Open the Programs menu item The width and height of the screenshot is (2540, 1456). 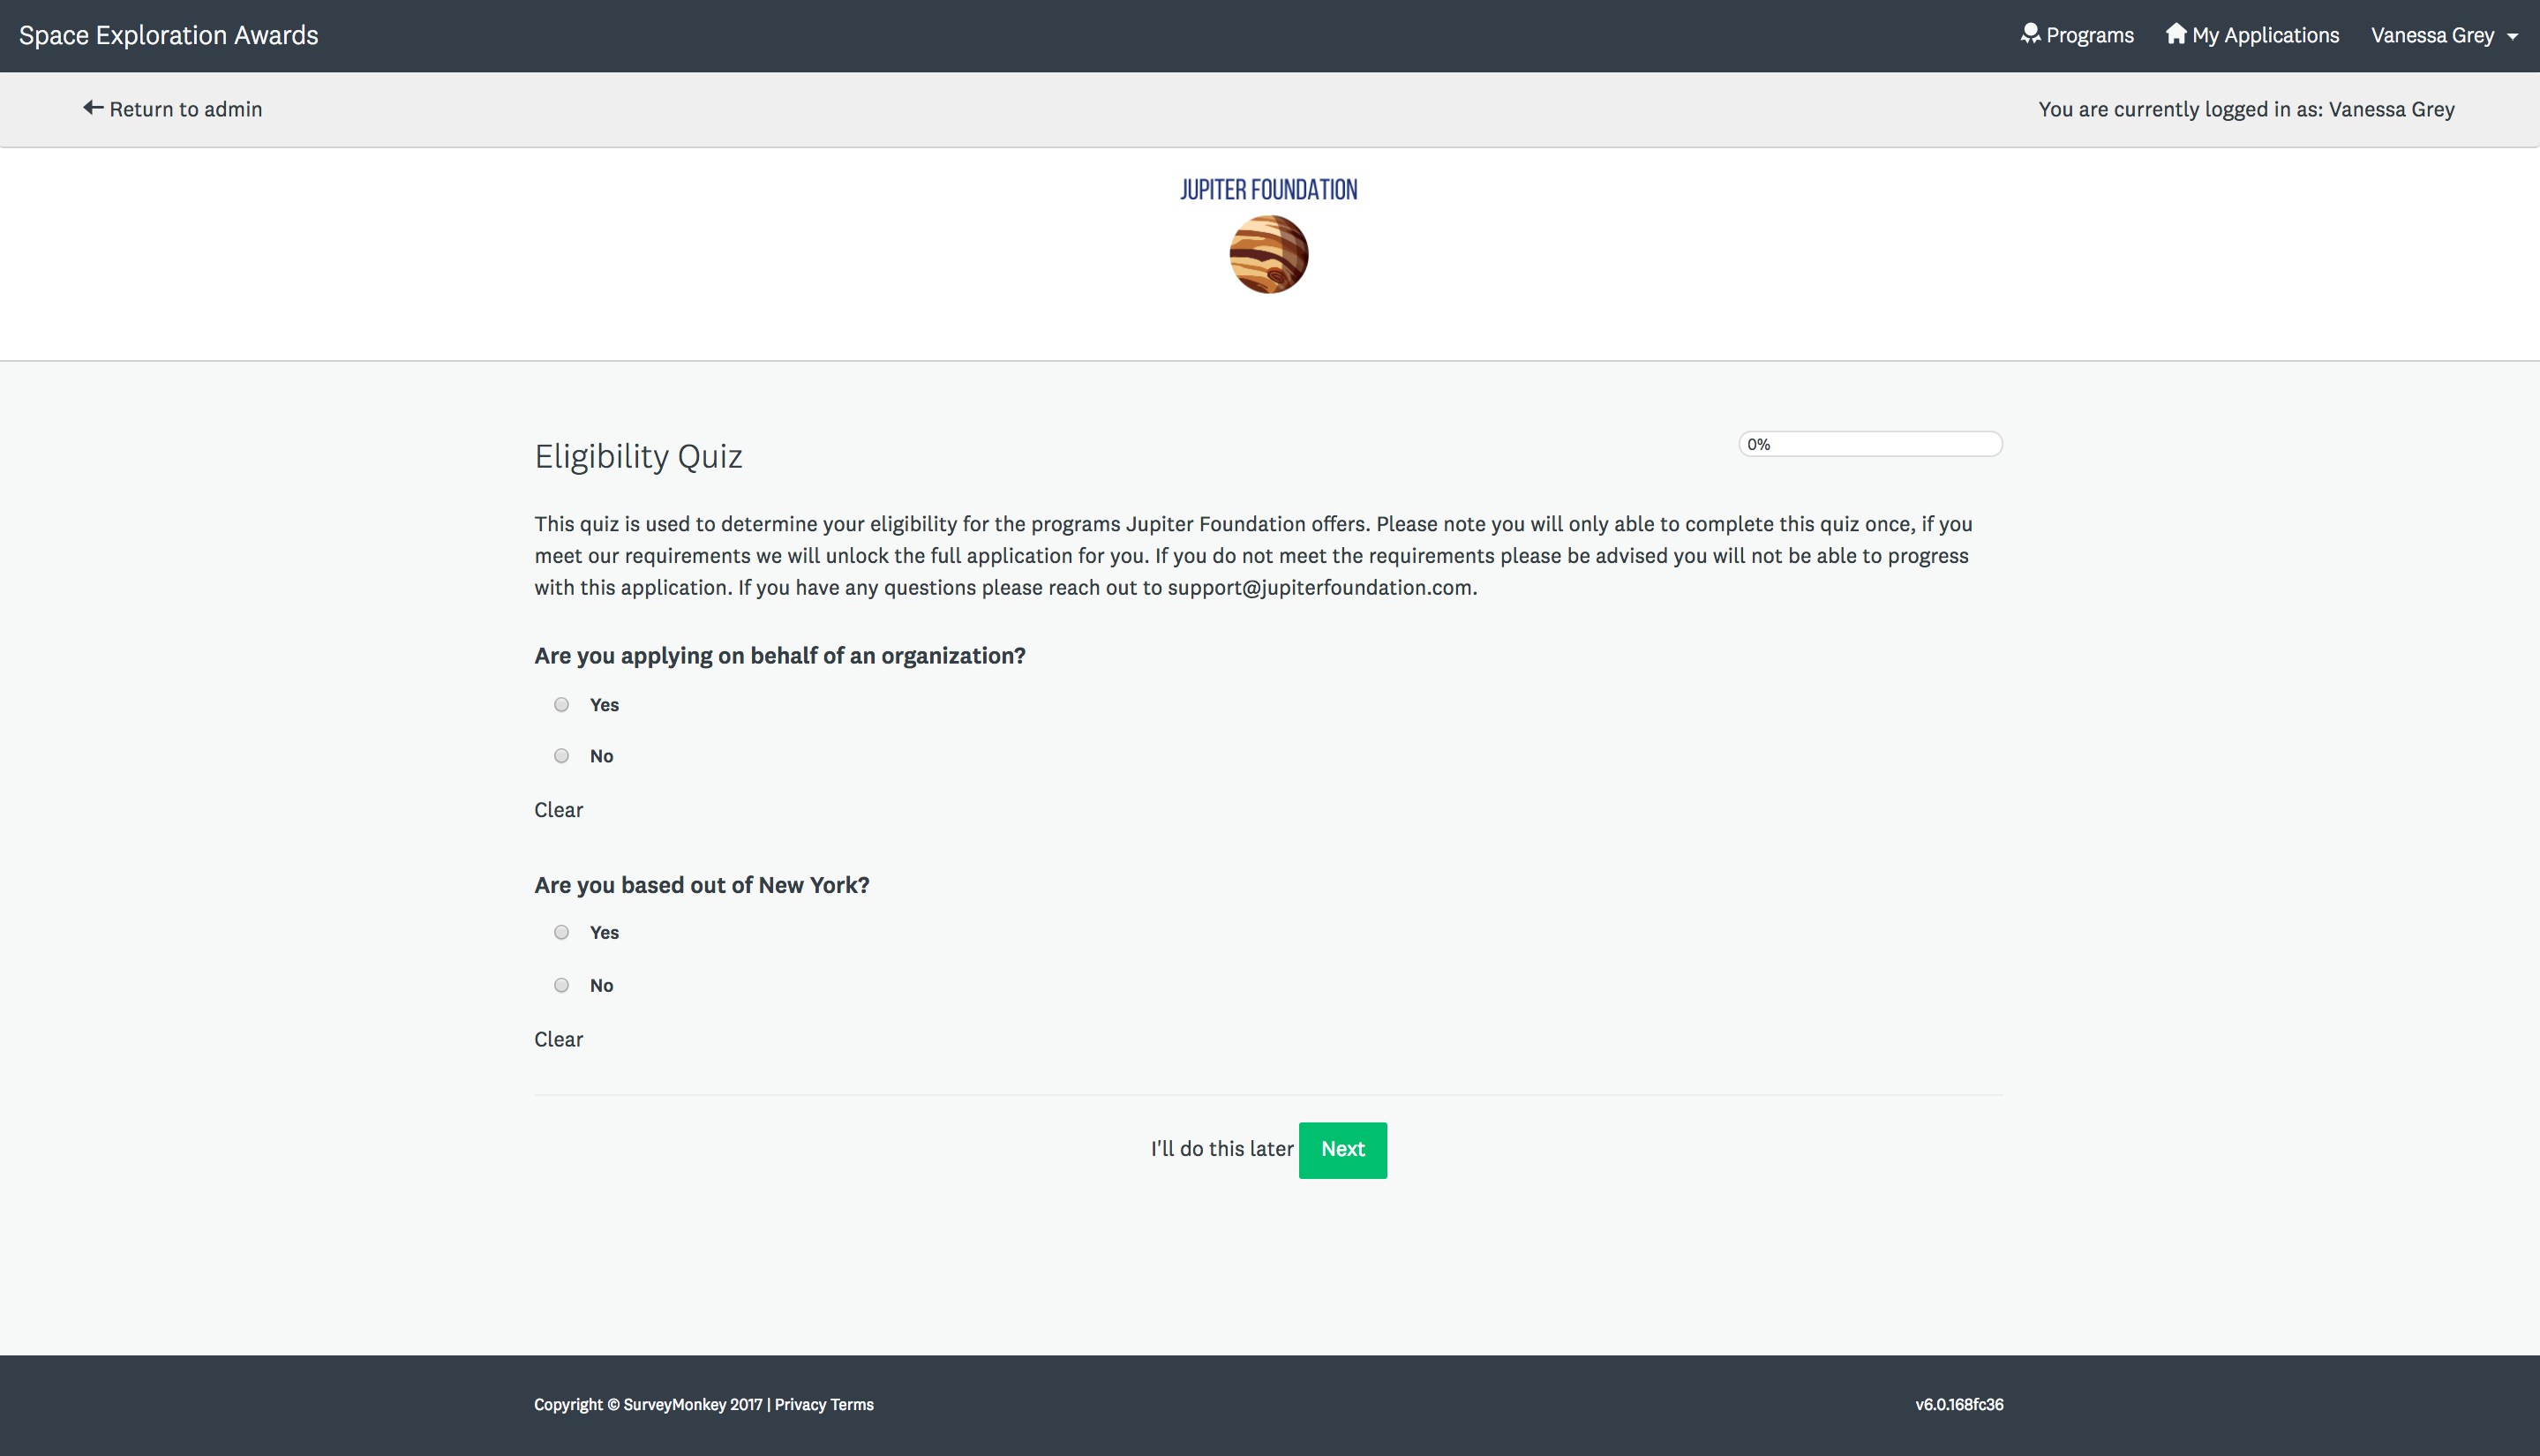2089,36
